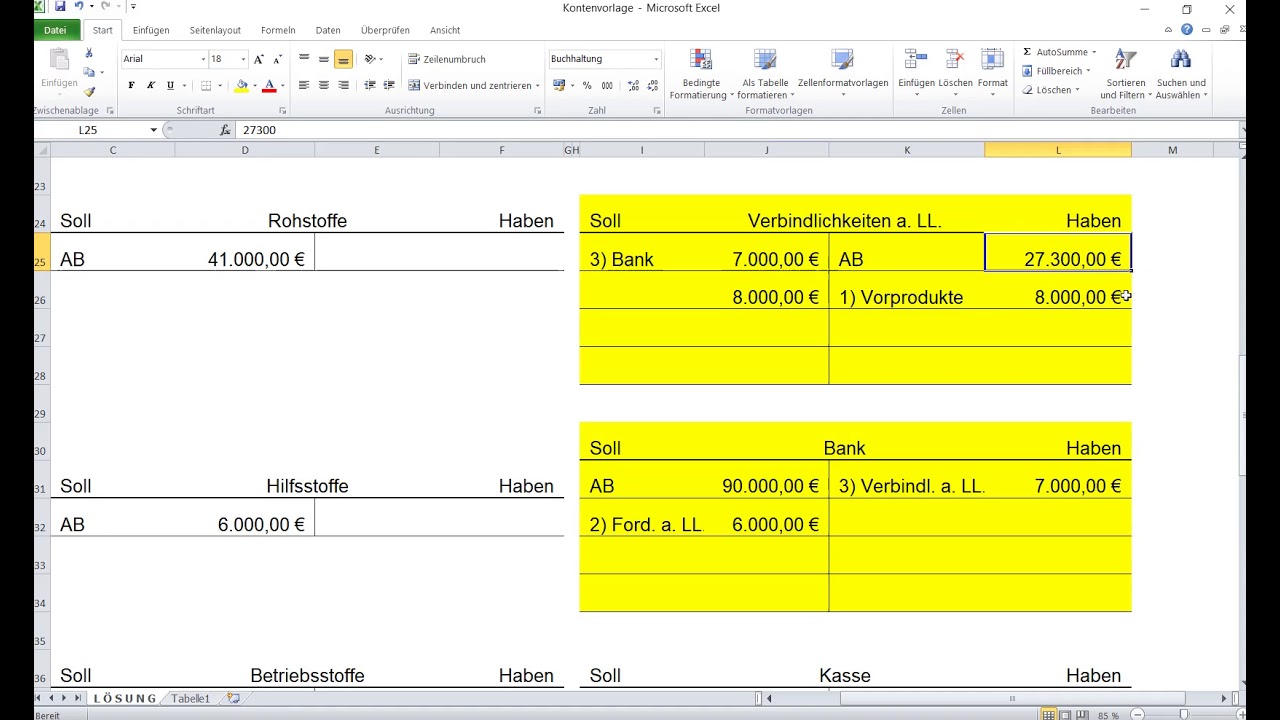Click the percent style icon

[x=587, y=85]
